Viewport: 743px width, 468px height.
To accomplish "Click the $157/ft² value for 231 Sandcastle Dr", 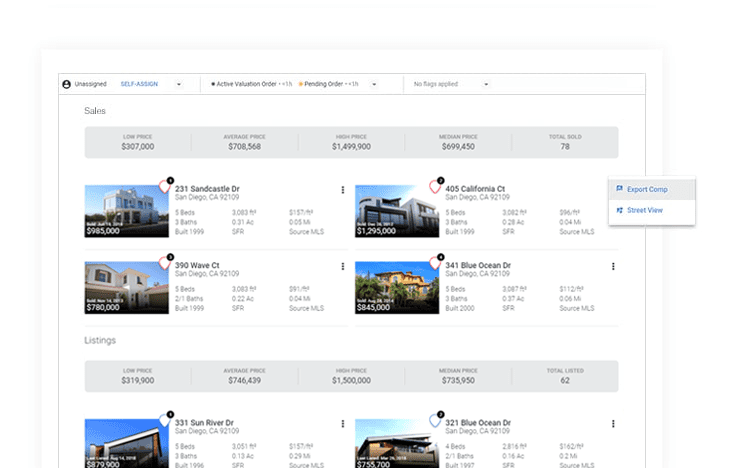I will click(x=301, y=213).
